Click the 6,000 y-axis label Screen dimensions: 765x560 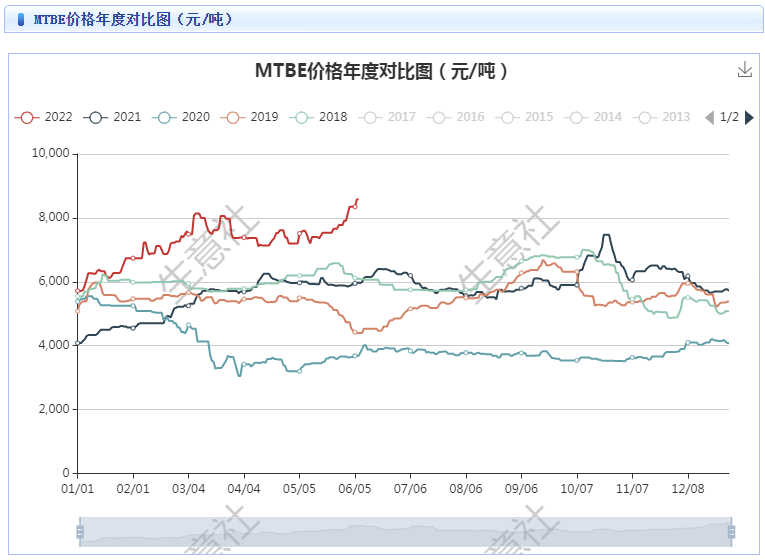(x=54, y=281)
